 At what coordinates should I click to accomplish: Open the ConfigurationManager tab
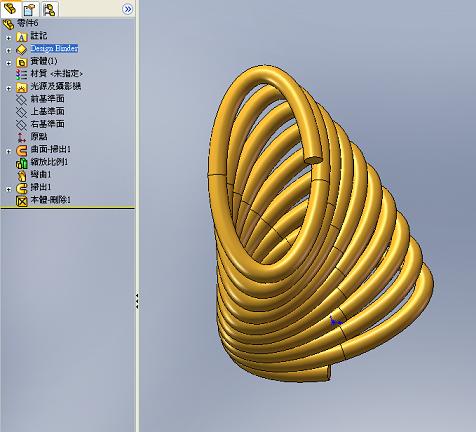point(49,9)
